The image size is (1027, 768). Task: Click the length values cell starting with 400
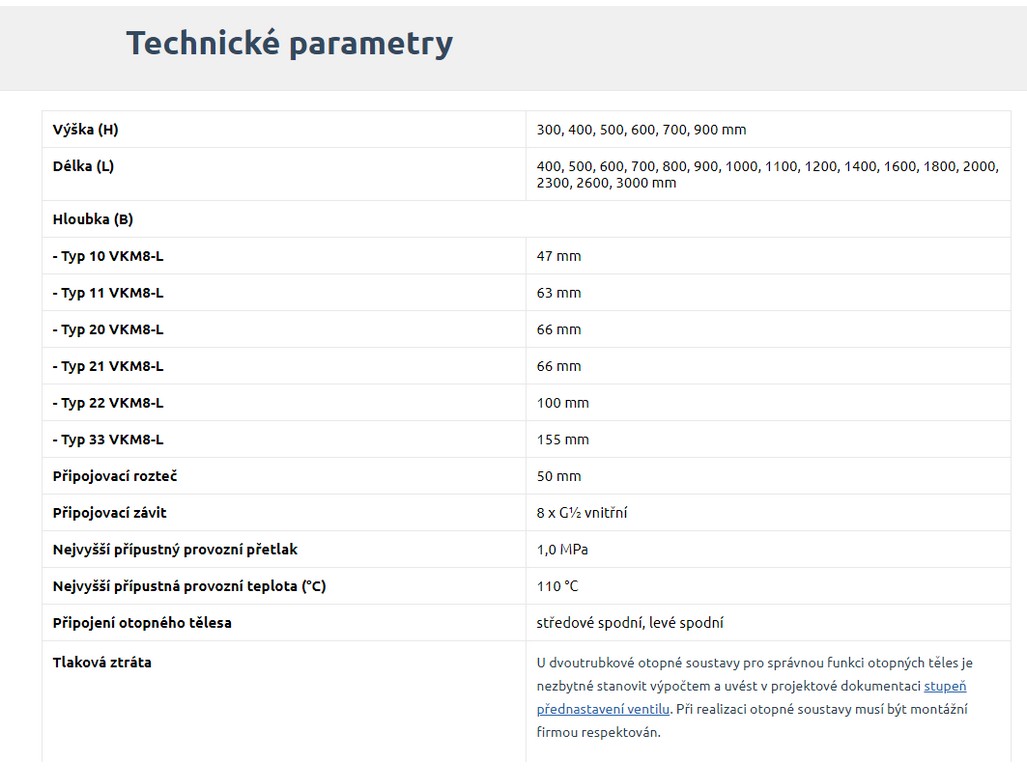[767, 174]
